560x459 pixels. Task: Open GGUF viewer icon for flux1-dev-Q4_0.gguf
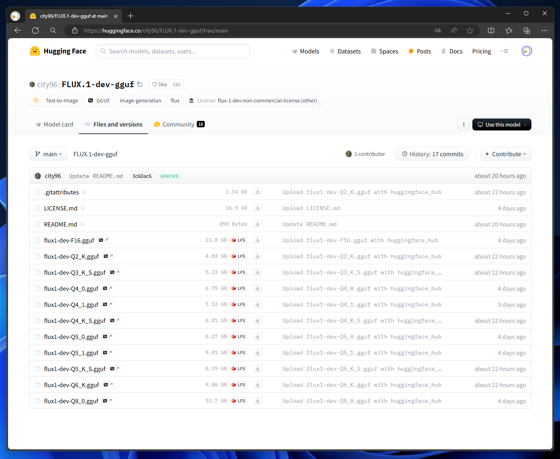108,289
